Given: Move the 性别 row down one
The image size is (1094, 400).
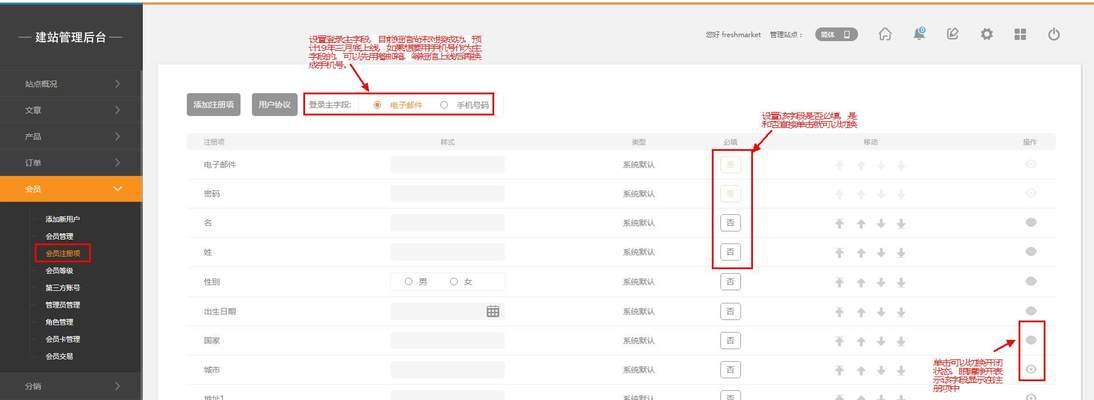Looking at the screenshot, I should (x=881, y=283).
